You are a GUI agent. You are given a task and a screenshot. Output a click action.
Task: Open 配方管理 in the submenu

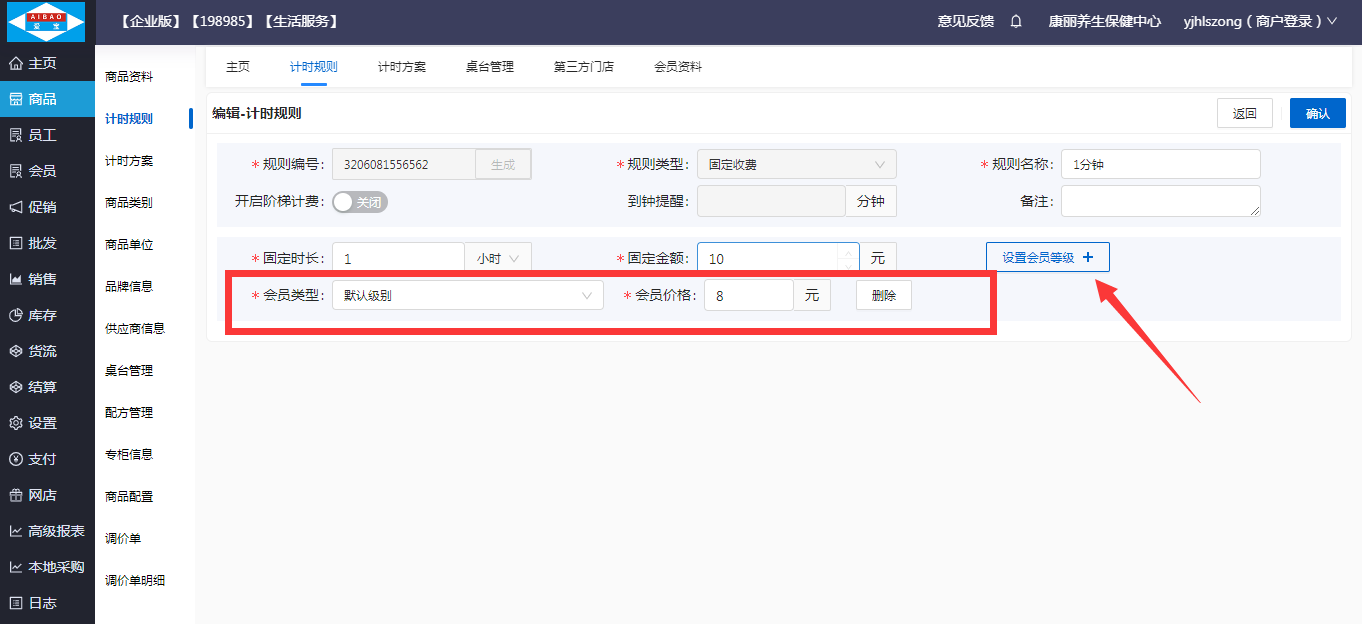(129, 412)
